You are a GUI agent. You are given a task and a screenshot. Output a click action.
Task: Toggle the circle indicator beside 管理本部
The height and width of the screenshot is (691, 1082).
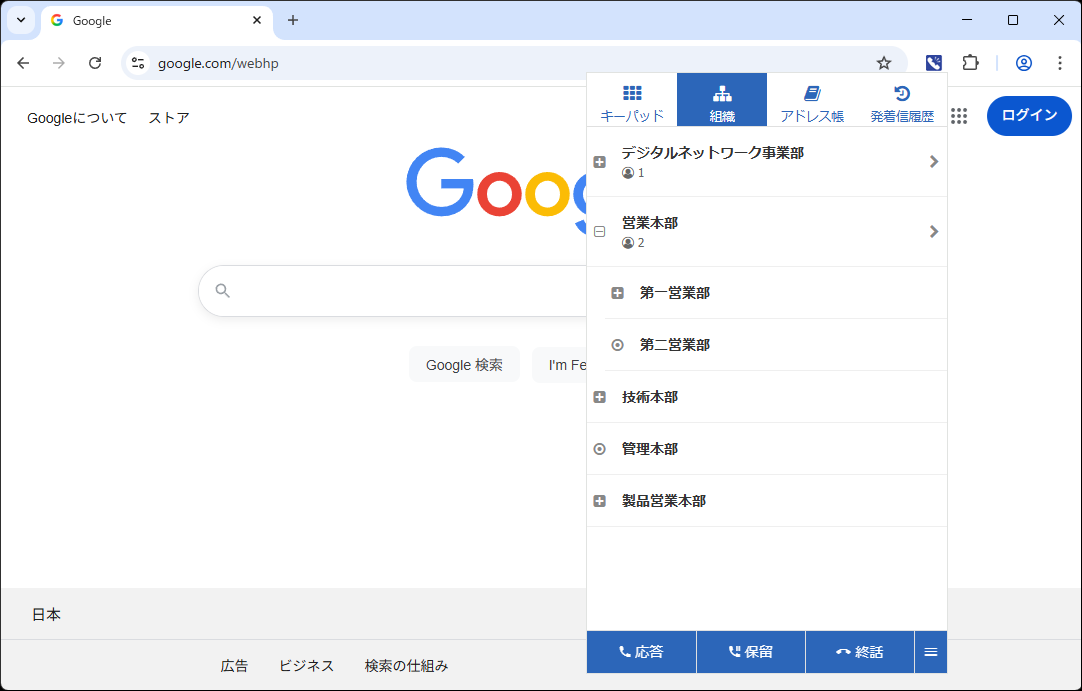(x=599, y=448)
